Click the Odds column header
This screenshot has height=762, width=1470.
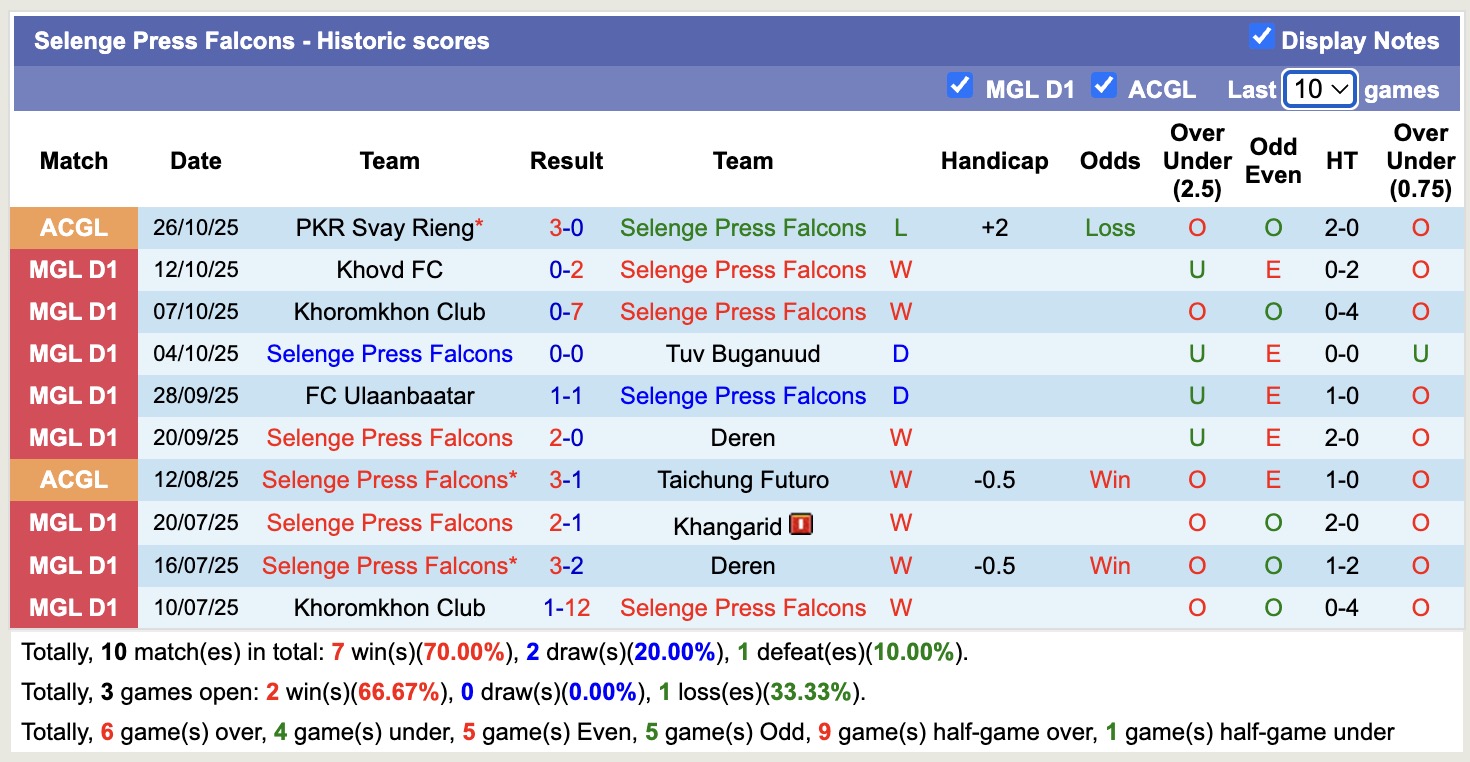point(1110,160)
